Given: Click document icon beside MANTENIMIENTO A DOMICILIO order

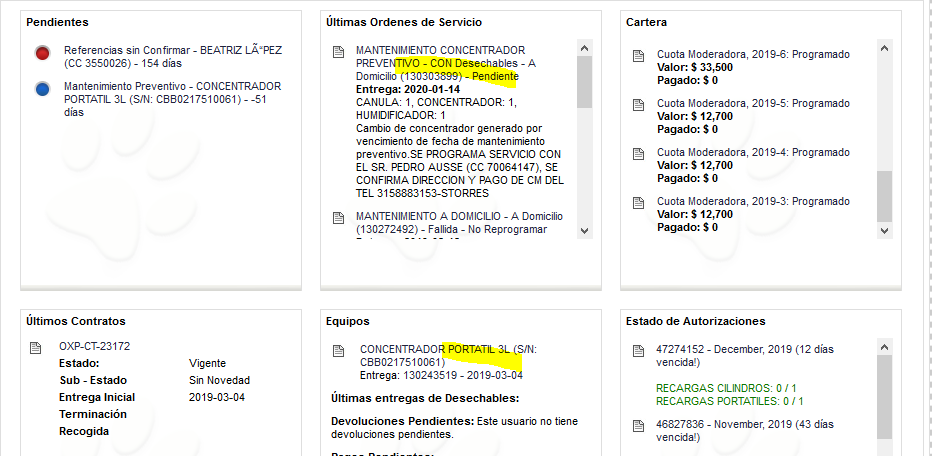Looking at the screenshot, I should (338, 218).
